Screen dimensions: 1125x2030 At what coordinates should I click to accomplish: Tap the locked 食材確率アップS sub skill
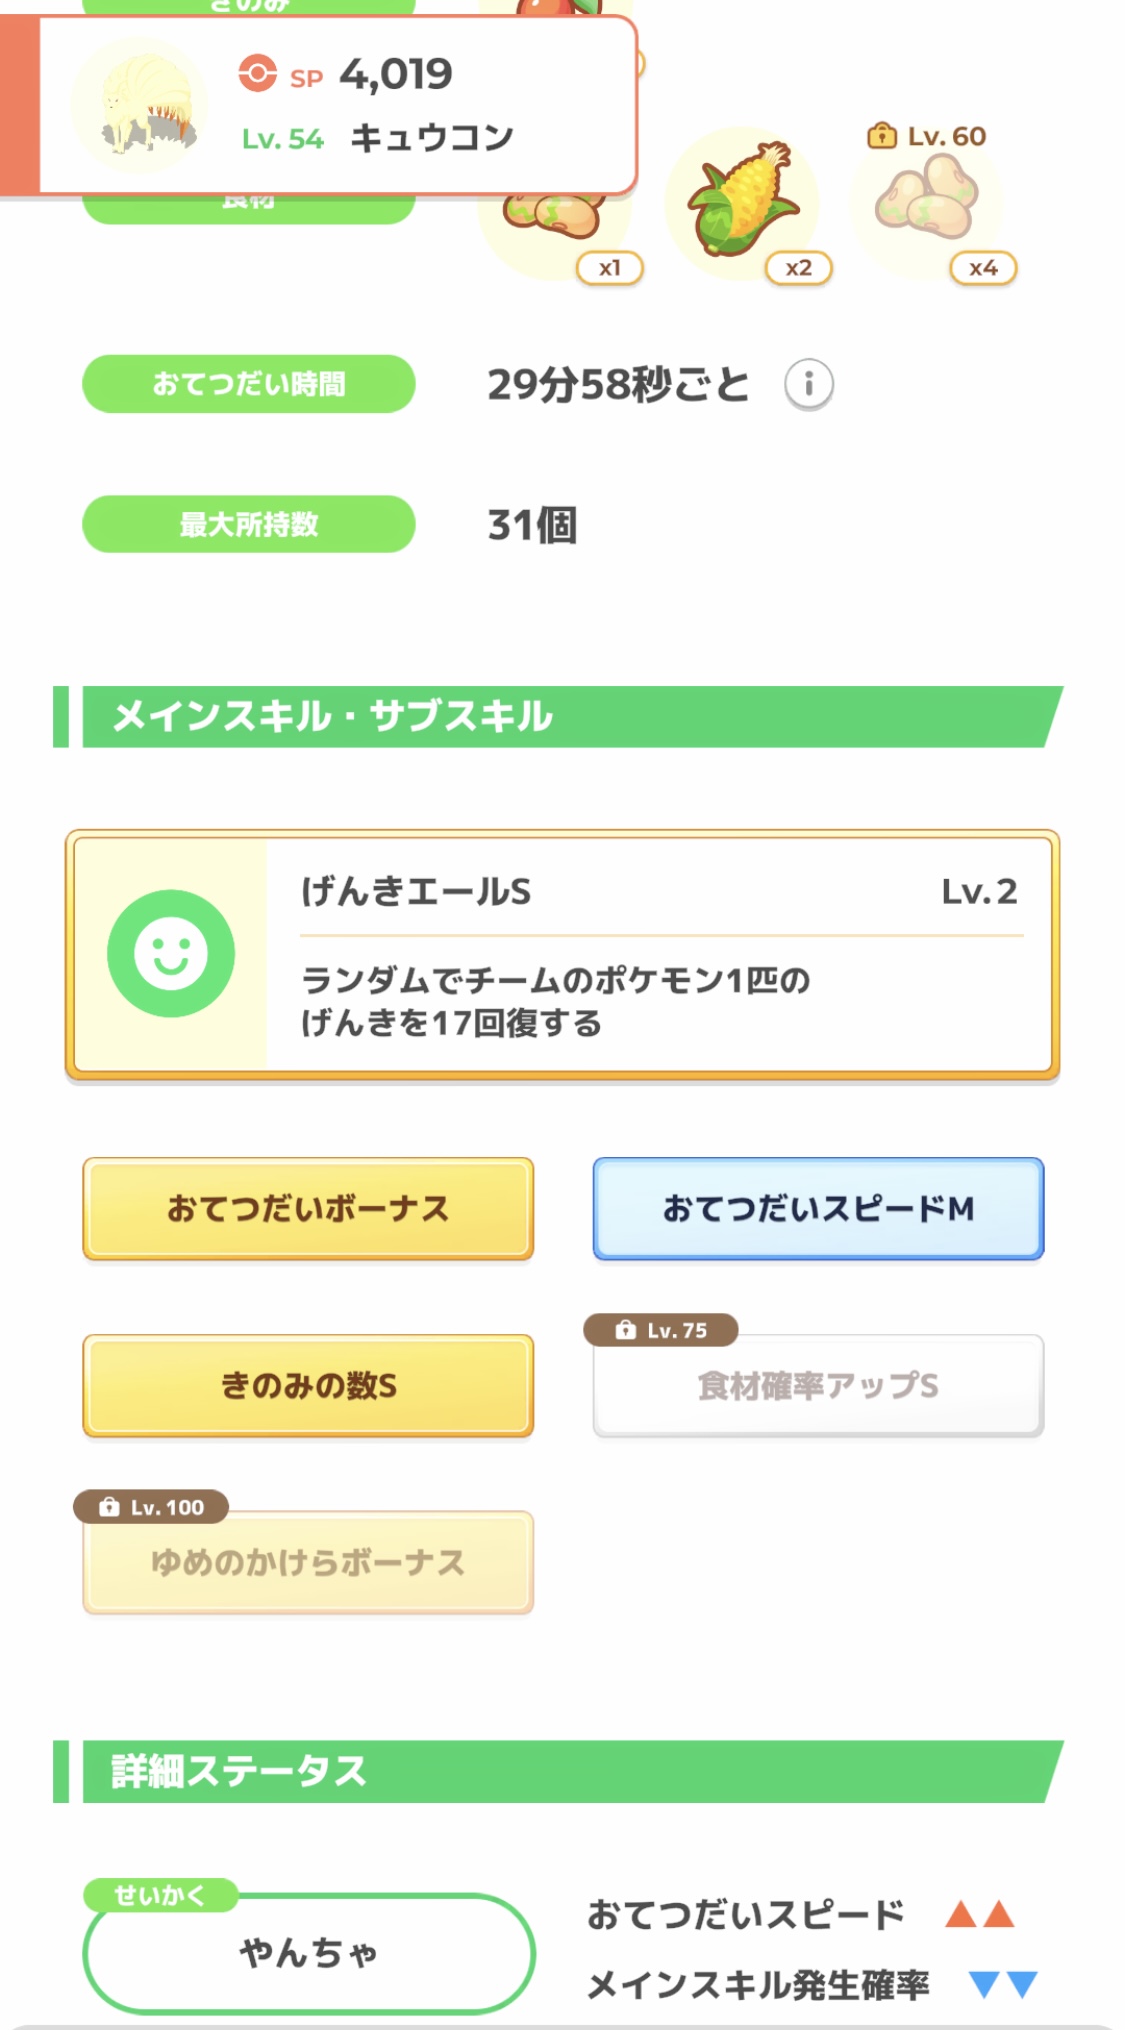point(818,1386)
